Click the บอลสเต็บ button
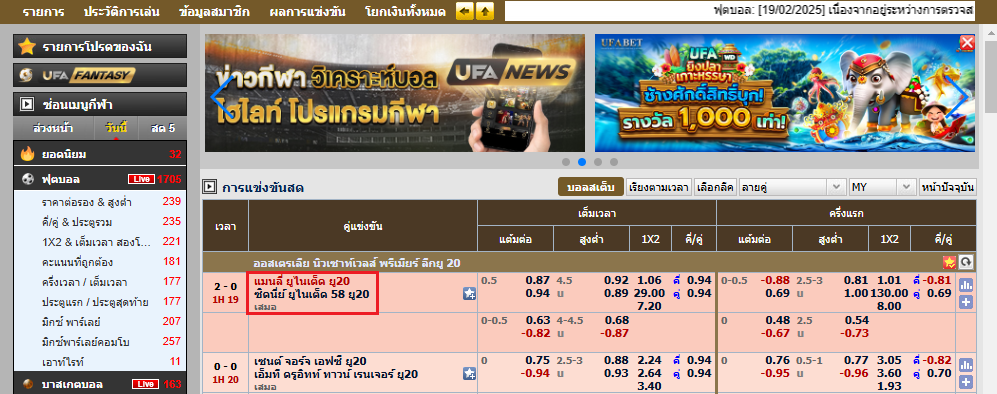997x394 pixels. (591, 187)
